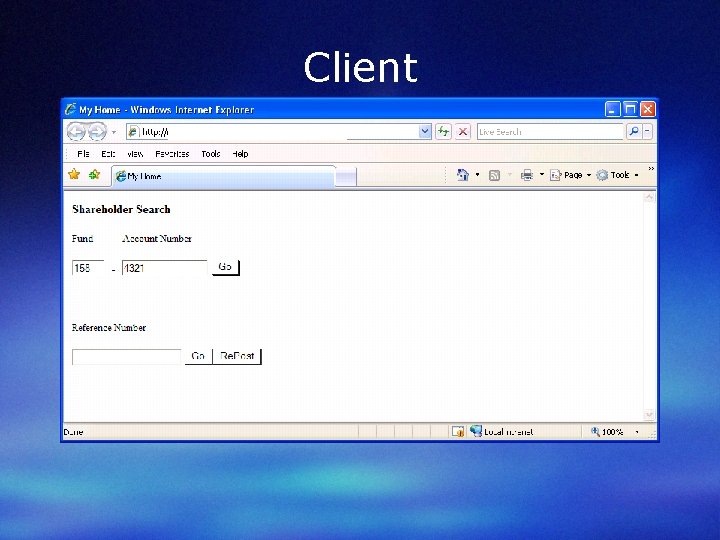720x540 pixels.
Task: Click the RSS feeds icon
Action: click(x=495, y=175)
